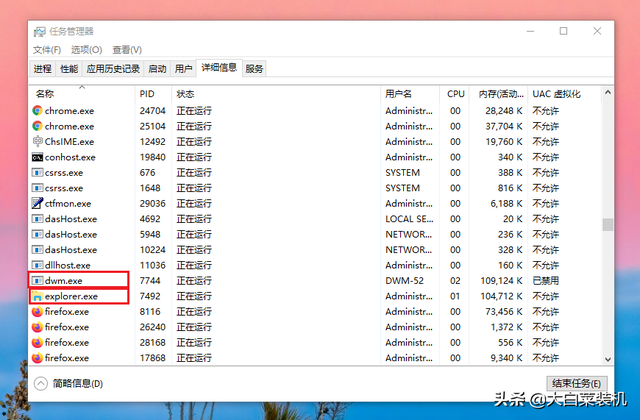Click the dasHost.exe icon for PID 10224

pos(37,250)
